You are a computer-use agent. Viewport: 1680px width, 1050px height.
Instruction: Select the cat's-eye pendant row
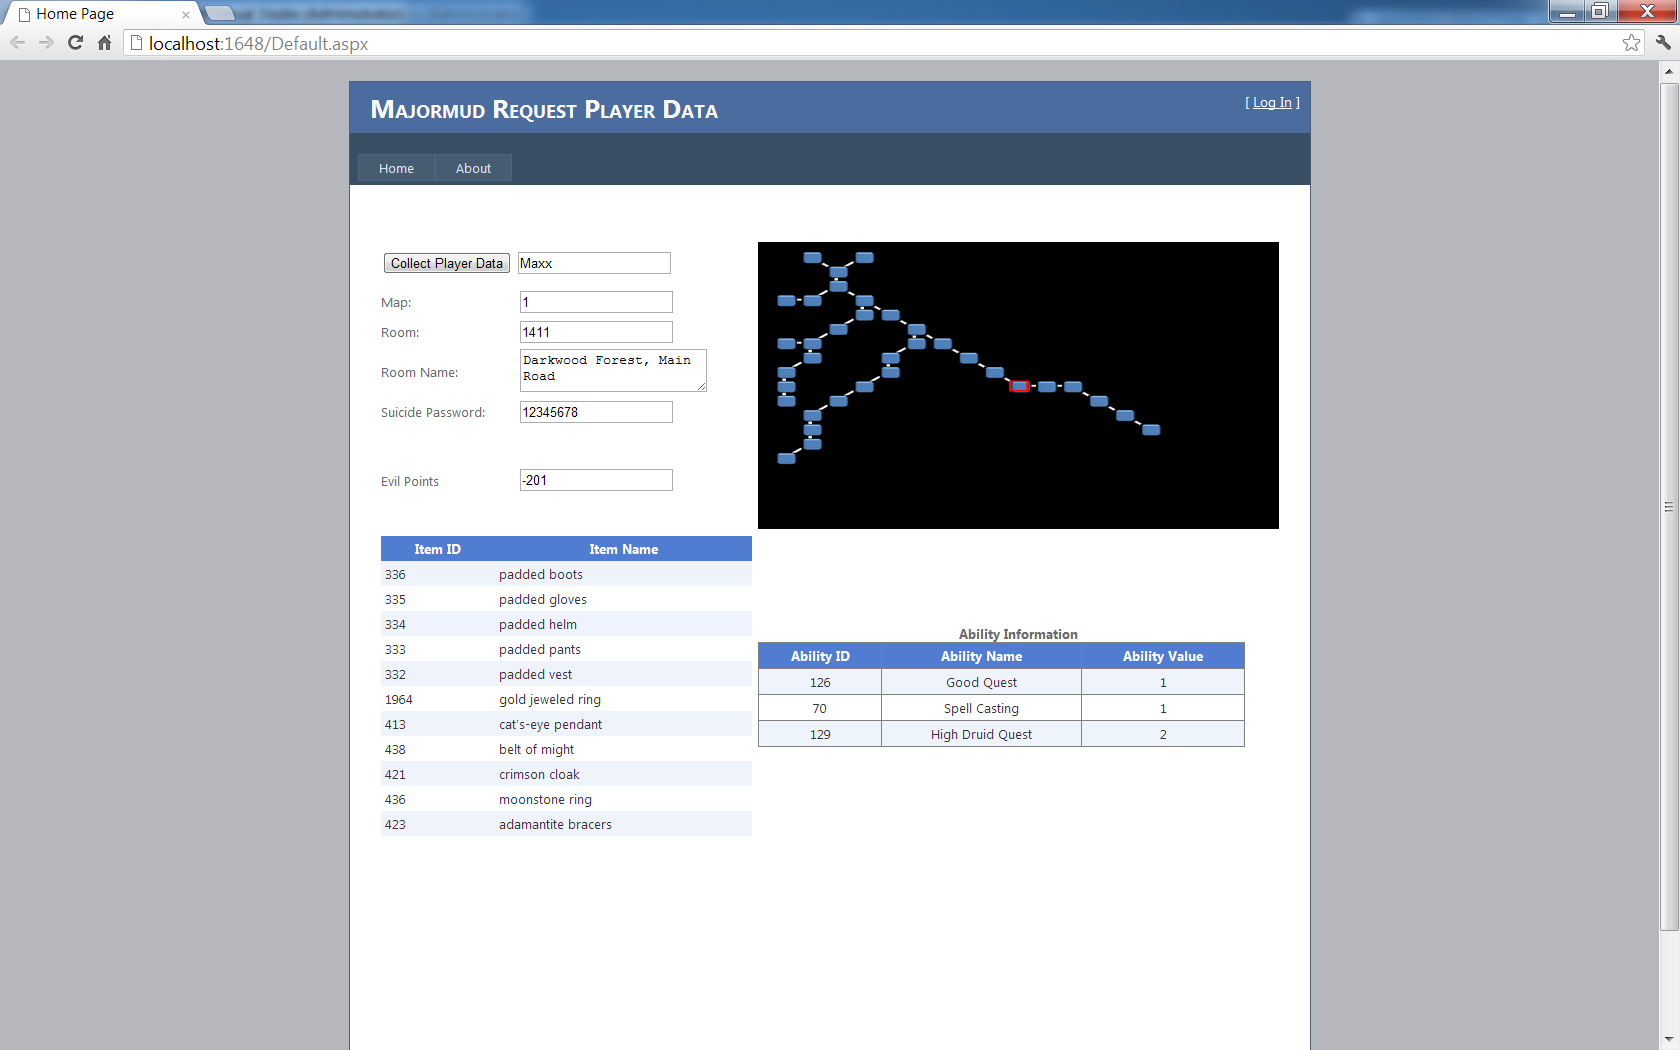[x=566, y=724]
